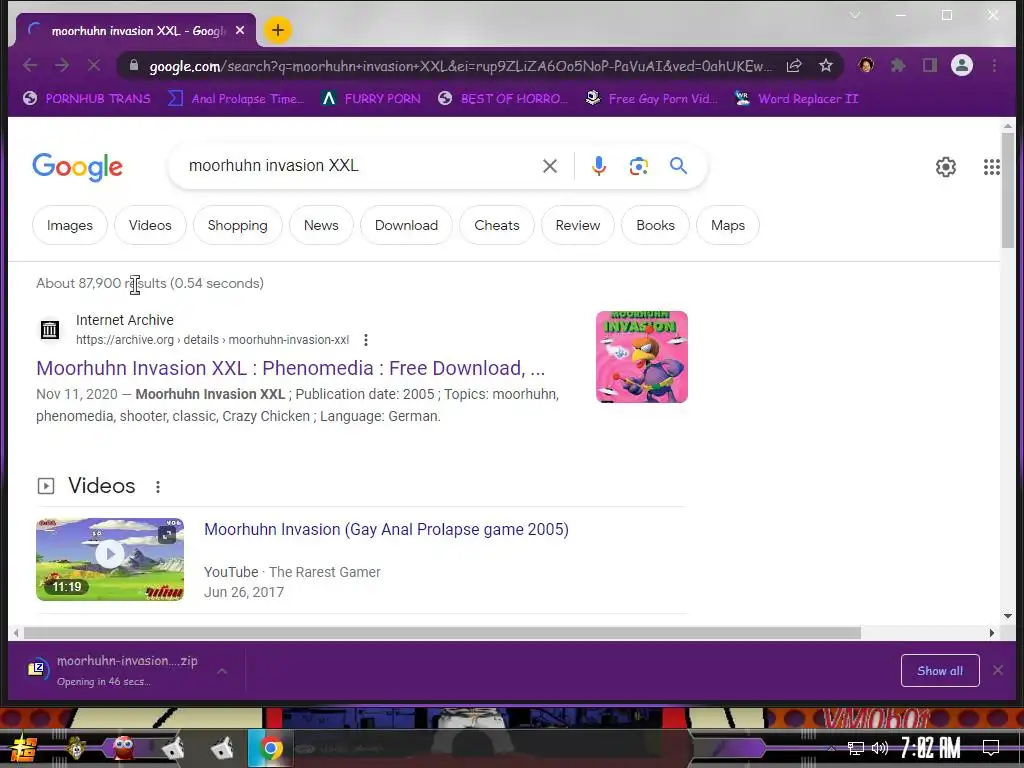The width and height of the screenshot is (1024, 768).
Task: Click the magnifying glass search button
Action: (x=679, y=166)
